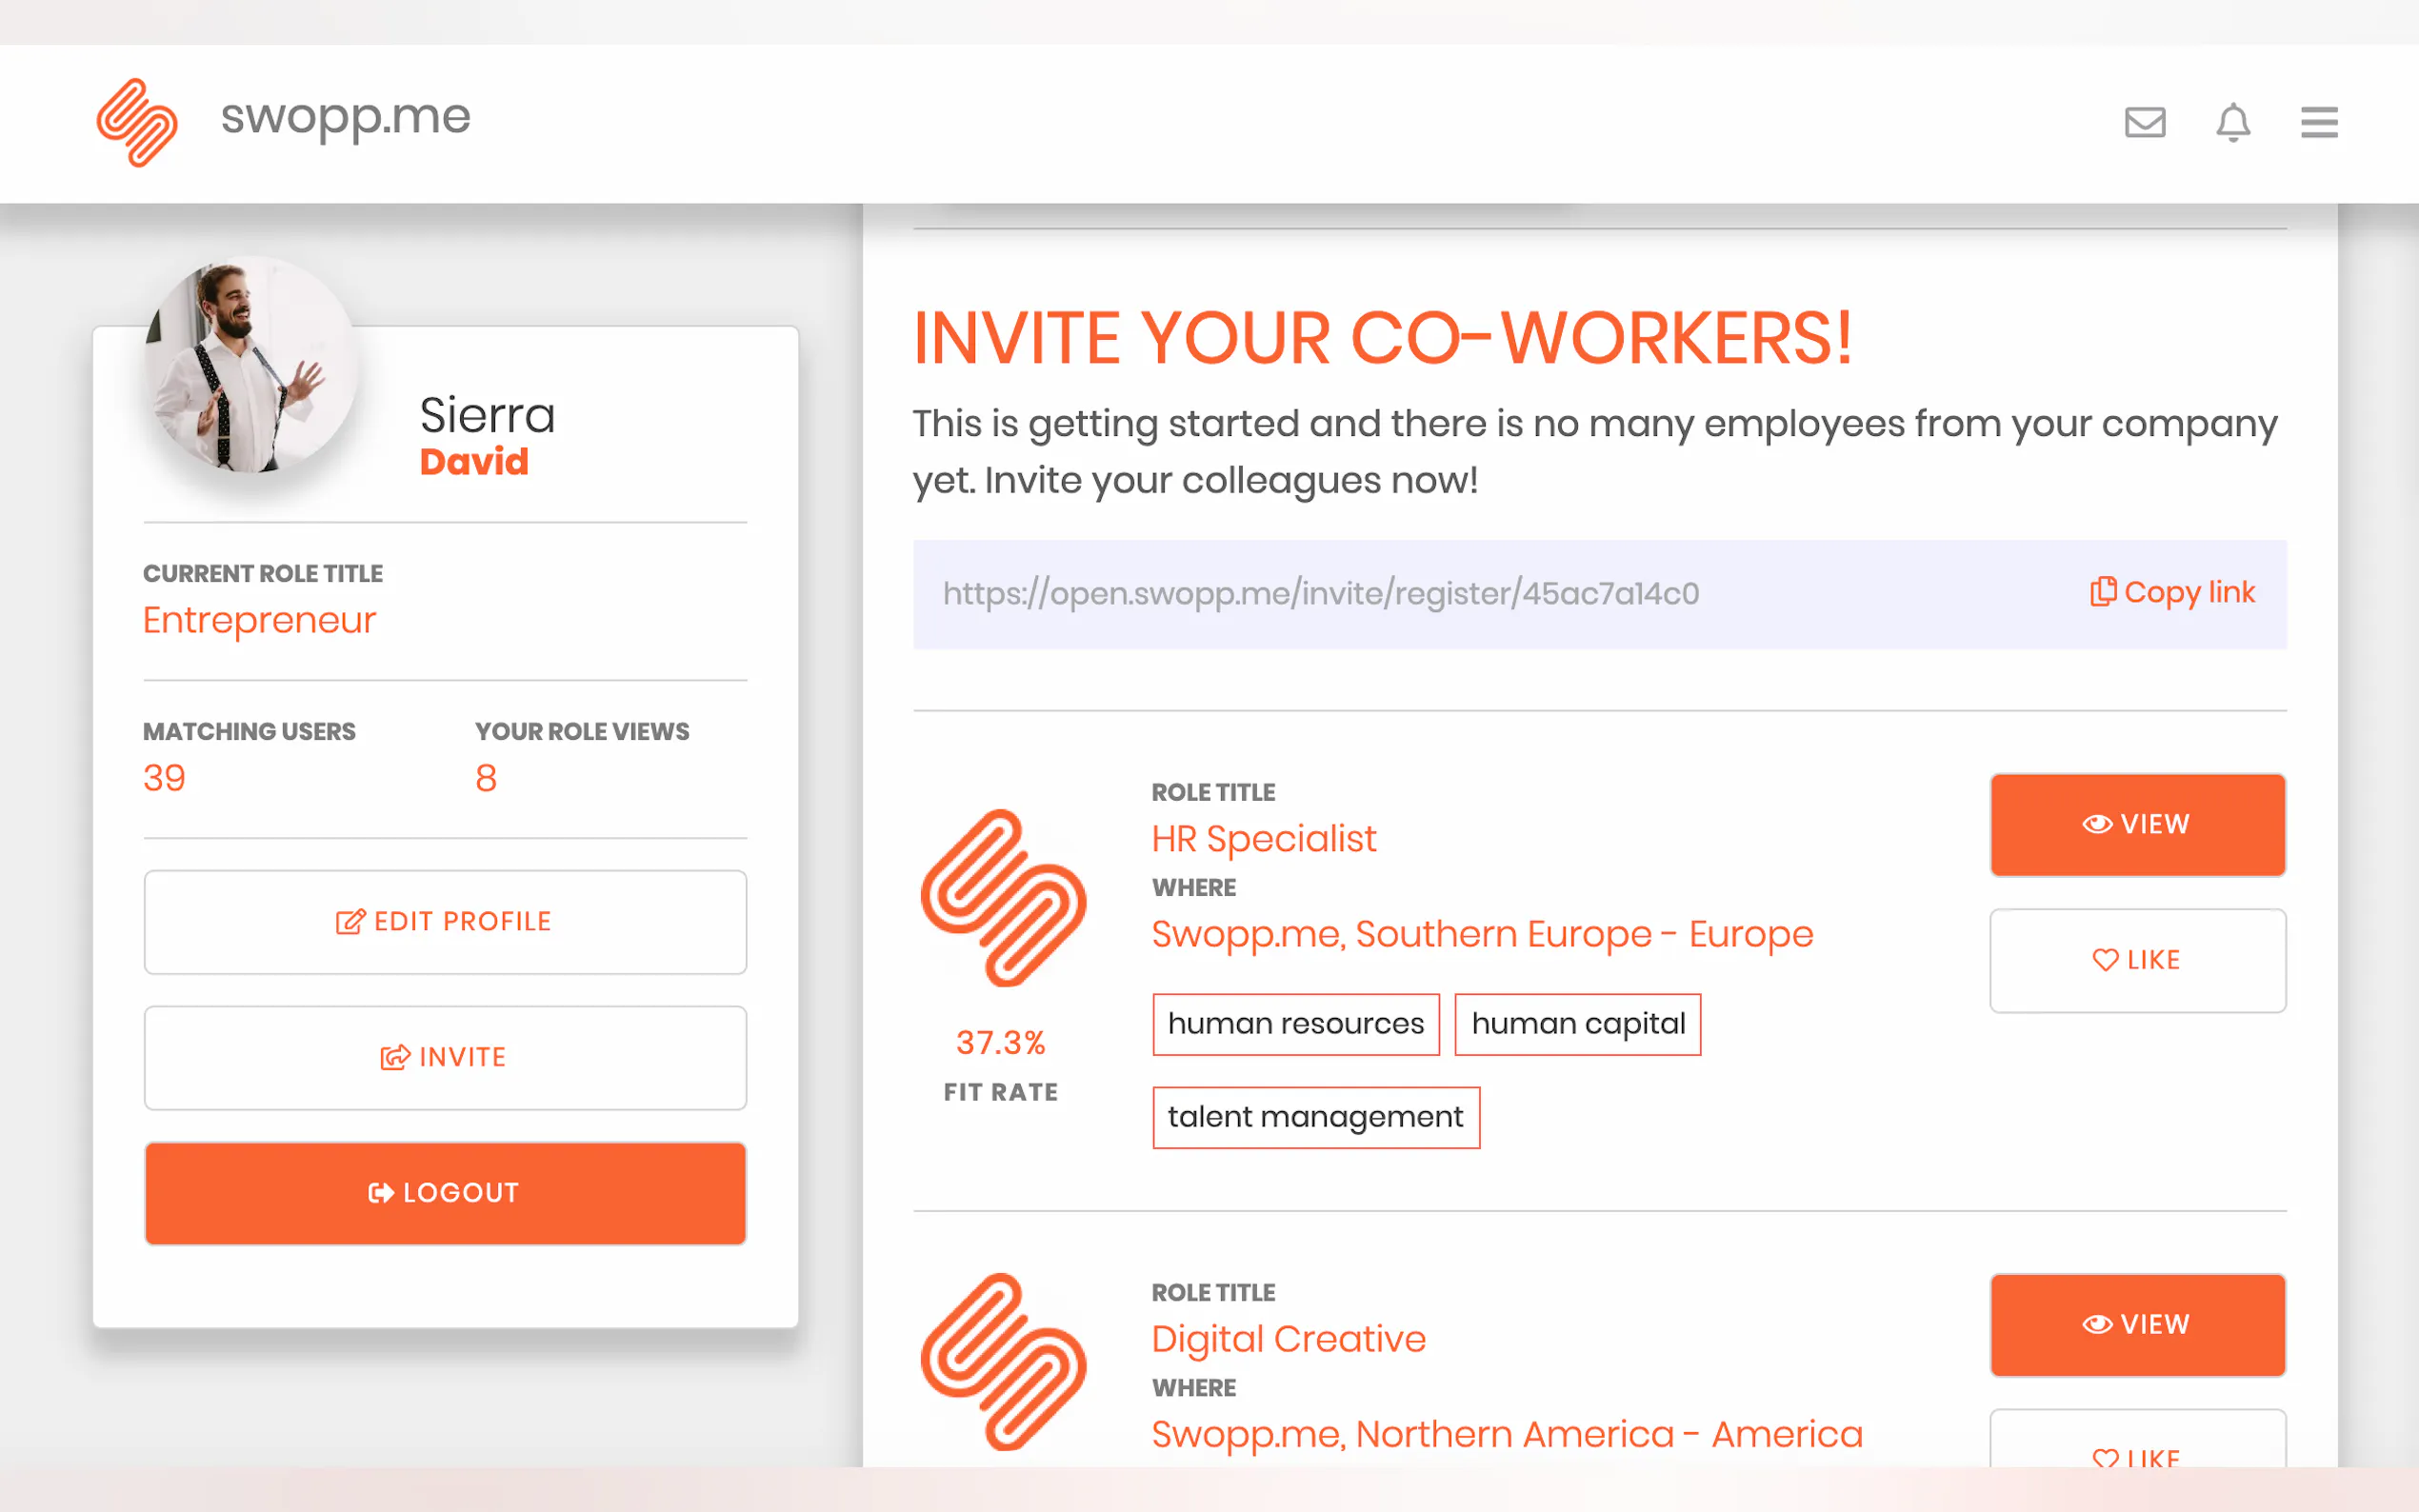Click the Digital Creative company logo
2419x1512 pixels.
(x=1003, y=1362)
